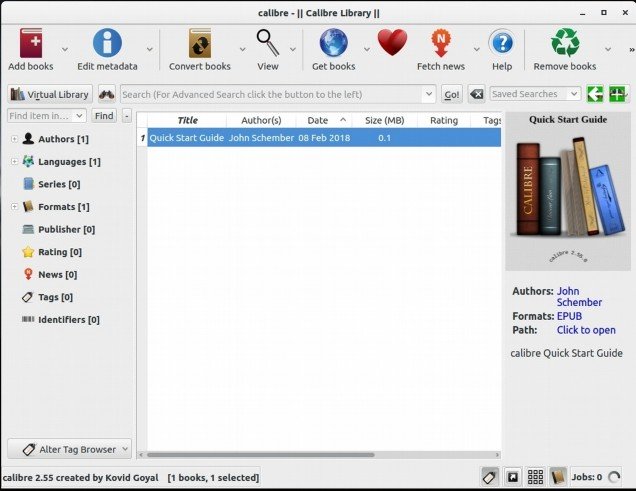Open Get books dropdown arrow
This screenshot has height=491, width=636.
coord(367,49)
